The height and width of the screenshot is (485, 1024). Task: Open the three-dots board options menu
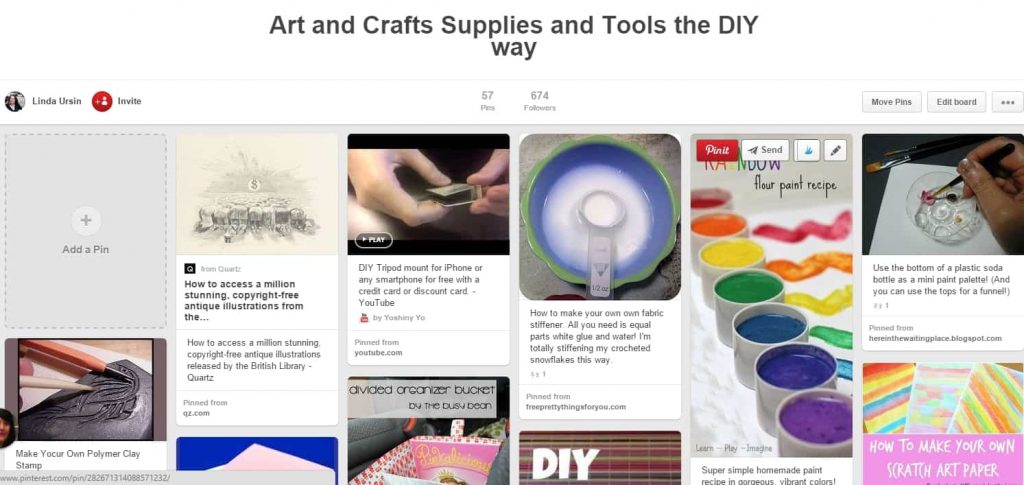[x=1007, y=102]
